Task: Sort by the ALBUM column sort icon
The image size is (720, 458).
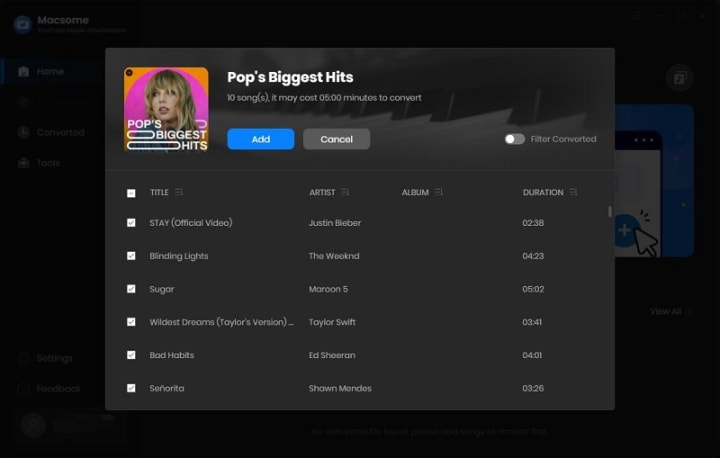Action: coord(439,192)
